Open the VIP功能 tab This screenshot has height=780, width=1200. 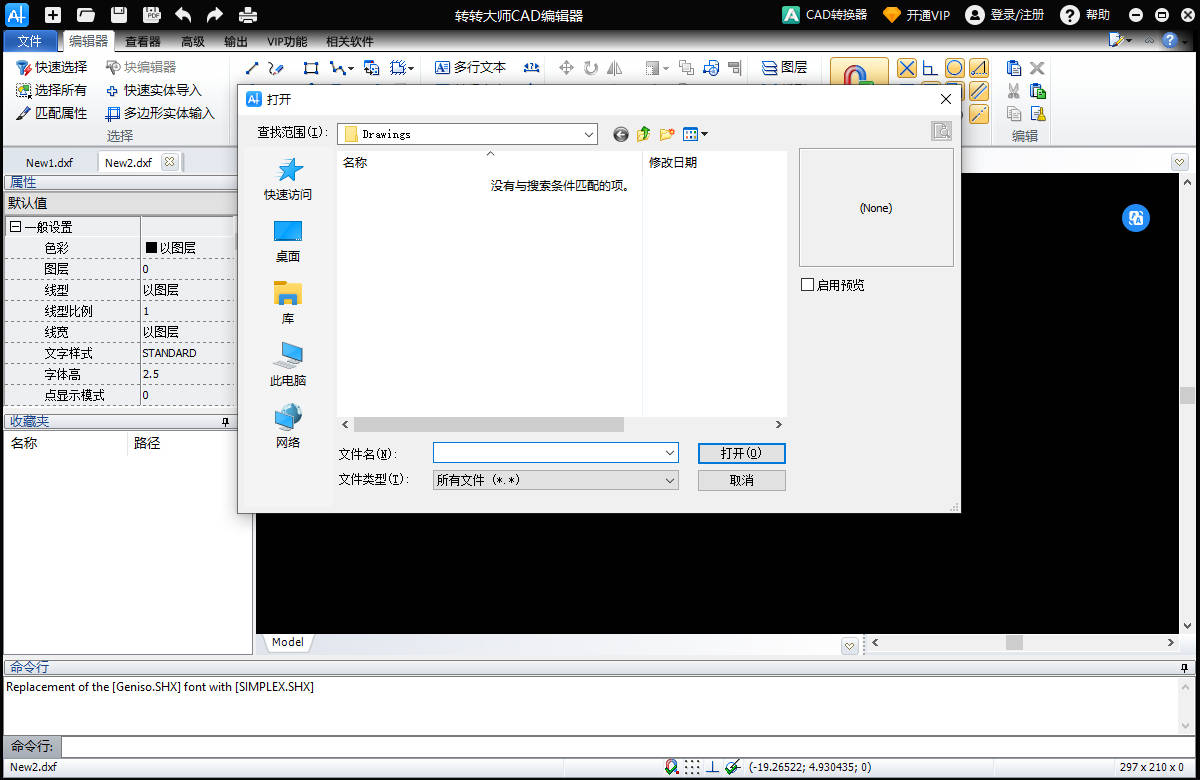[x=287, y=42]
